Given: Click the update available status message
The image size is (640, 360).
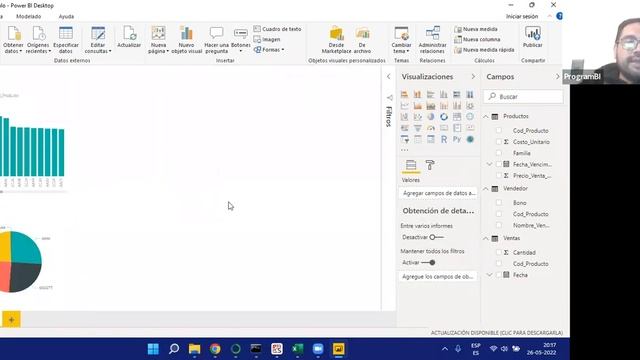Looking at the screenshot, I should coord(497,333).
